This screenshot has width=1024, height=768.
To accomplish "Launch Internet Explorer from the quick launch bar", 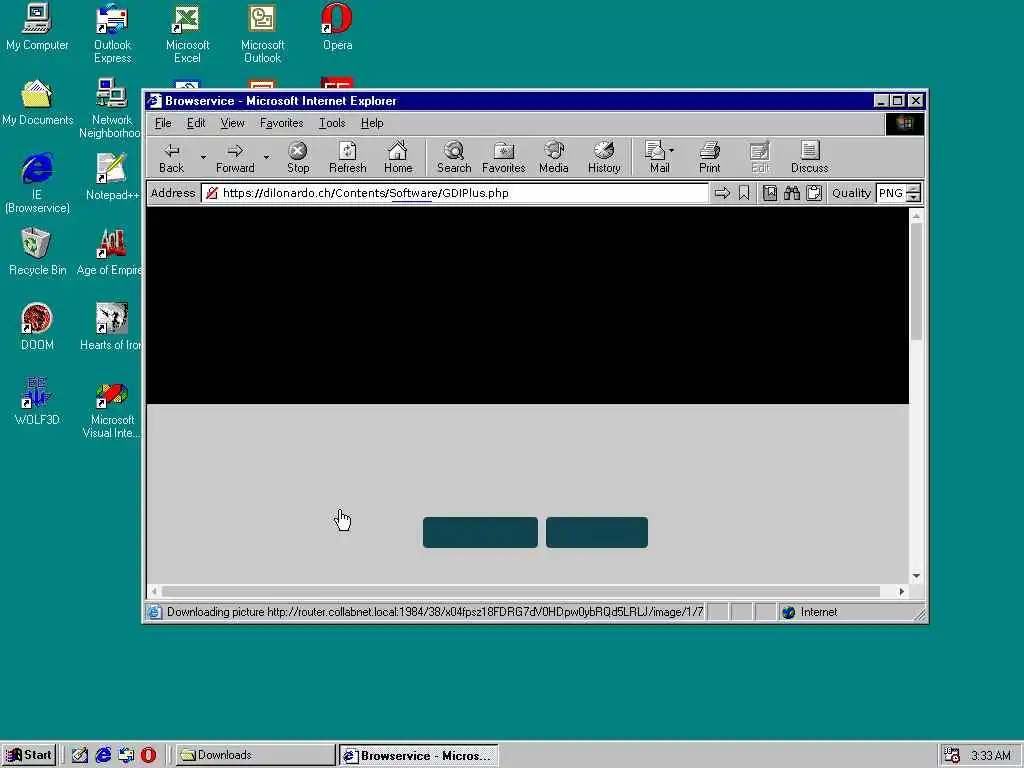I will click(x=103, y=755).
